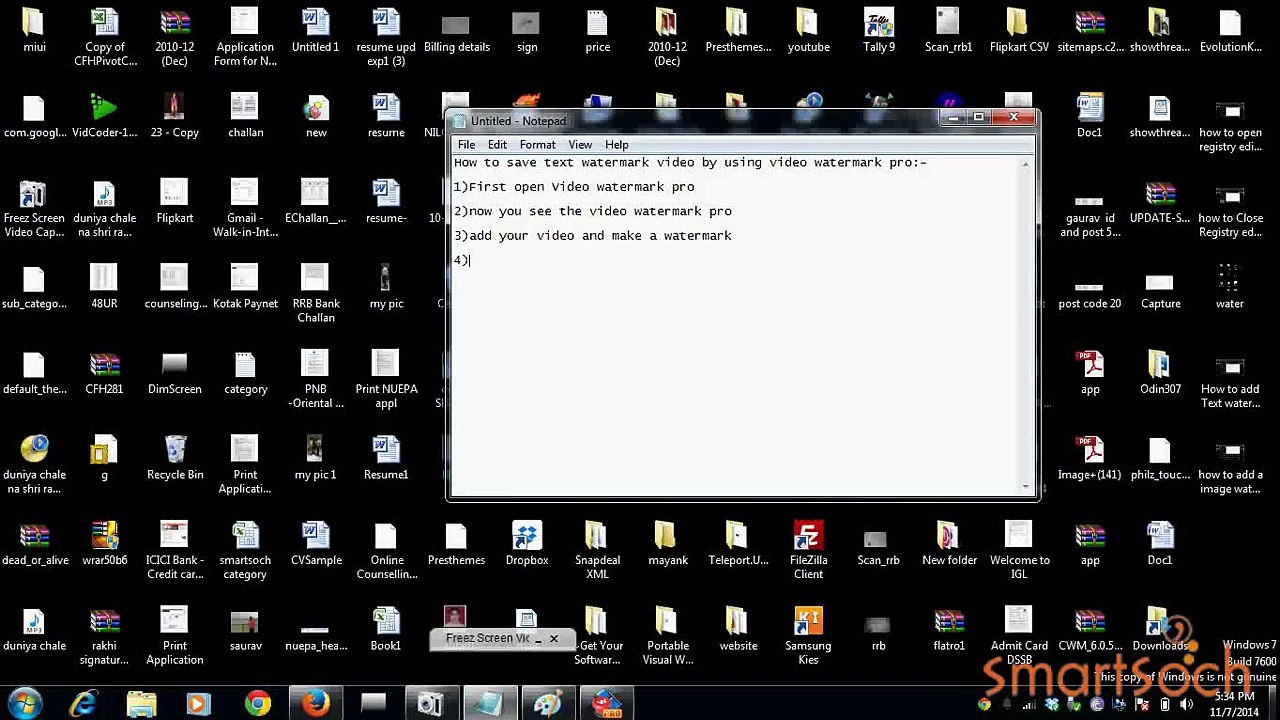The height and width of the screenshot is (720, 1280).
Task: Select the youtube folder on desktop
Action: 808,30
